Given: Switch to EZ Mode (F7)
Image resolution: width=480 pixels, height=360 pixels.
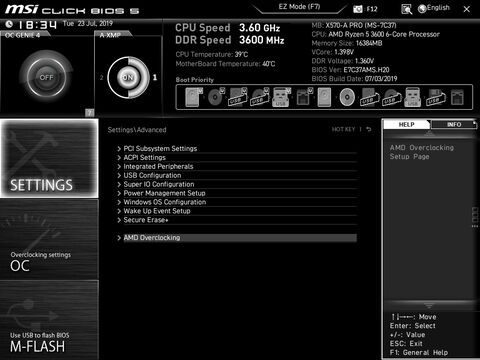Looking at the screenshot, I should (299, 7).
